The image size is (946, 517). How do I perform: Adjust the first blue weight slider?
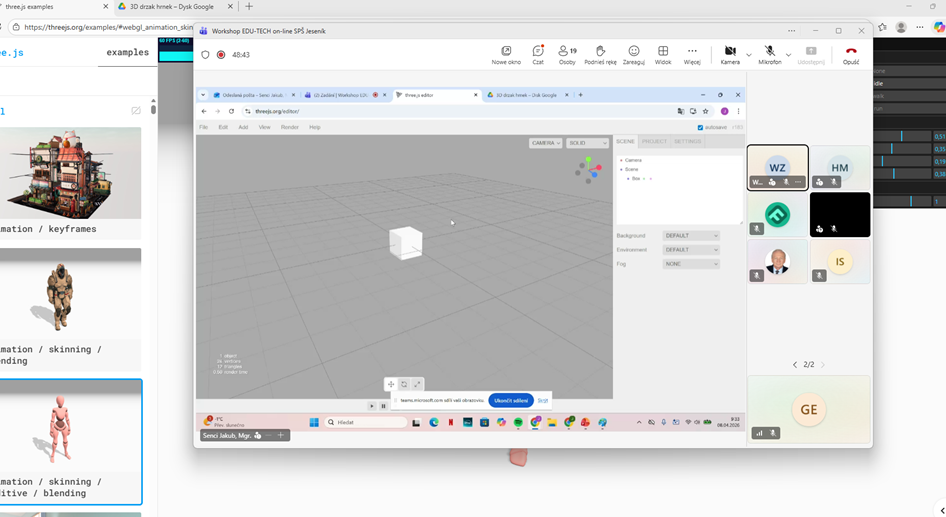[901, 136]
